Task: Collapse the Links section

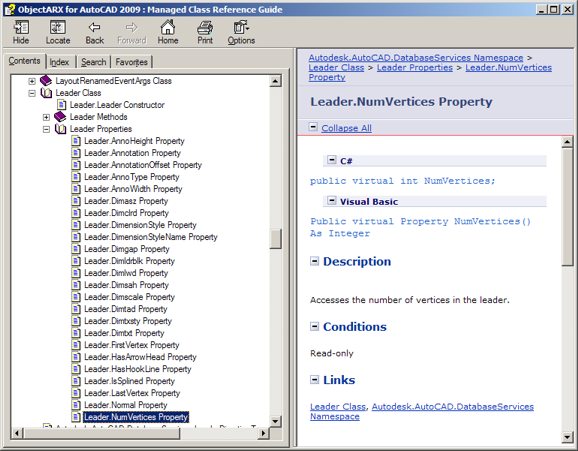Action: click(314, 380)
